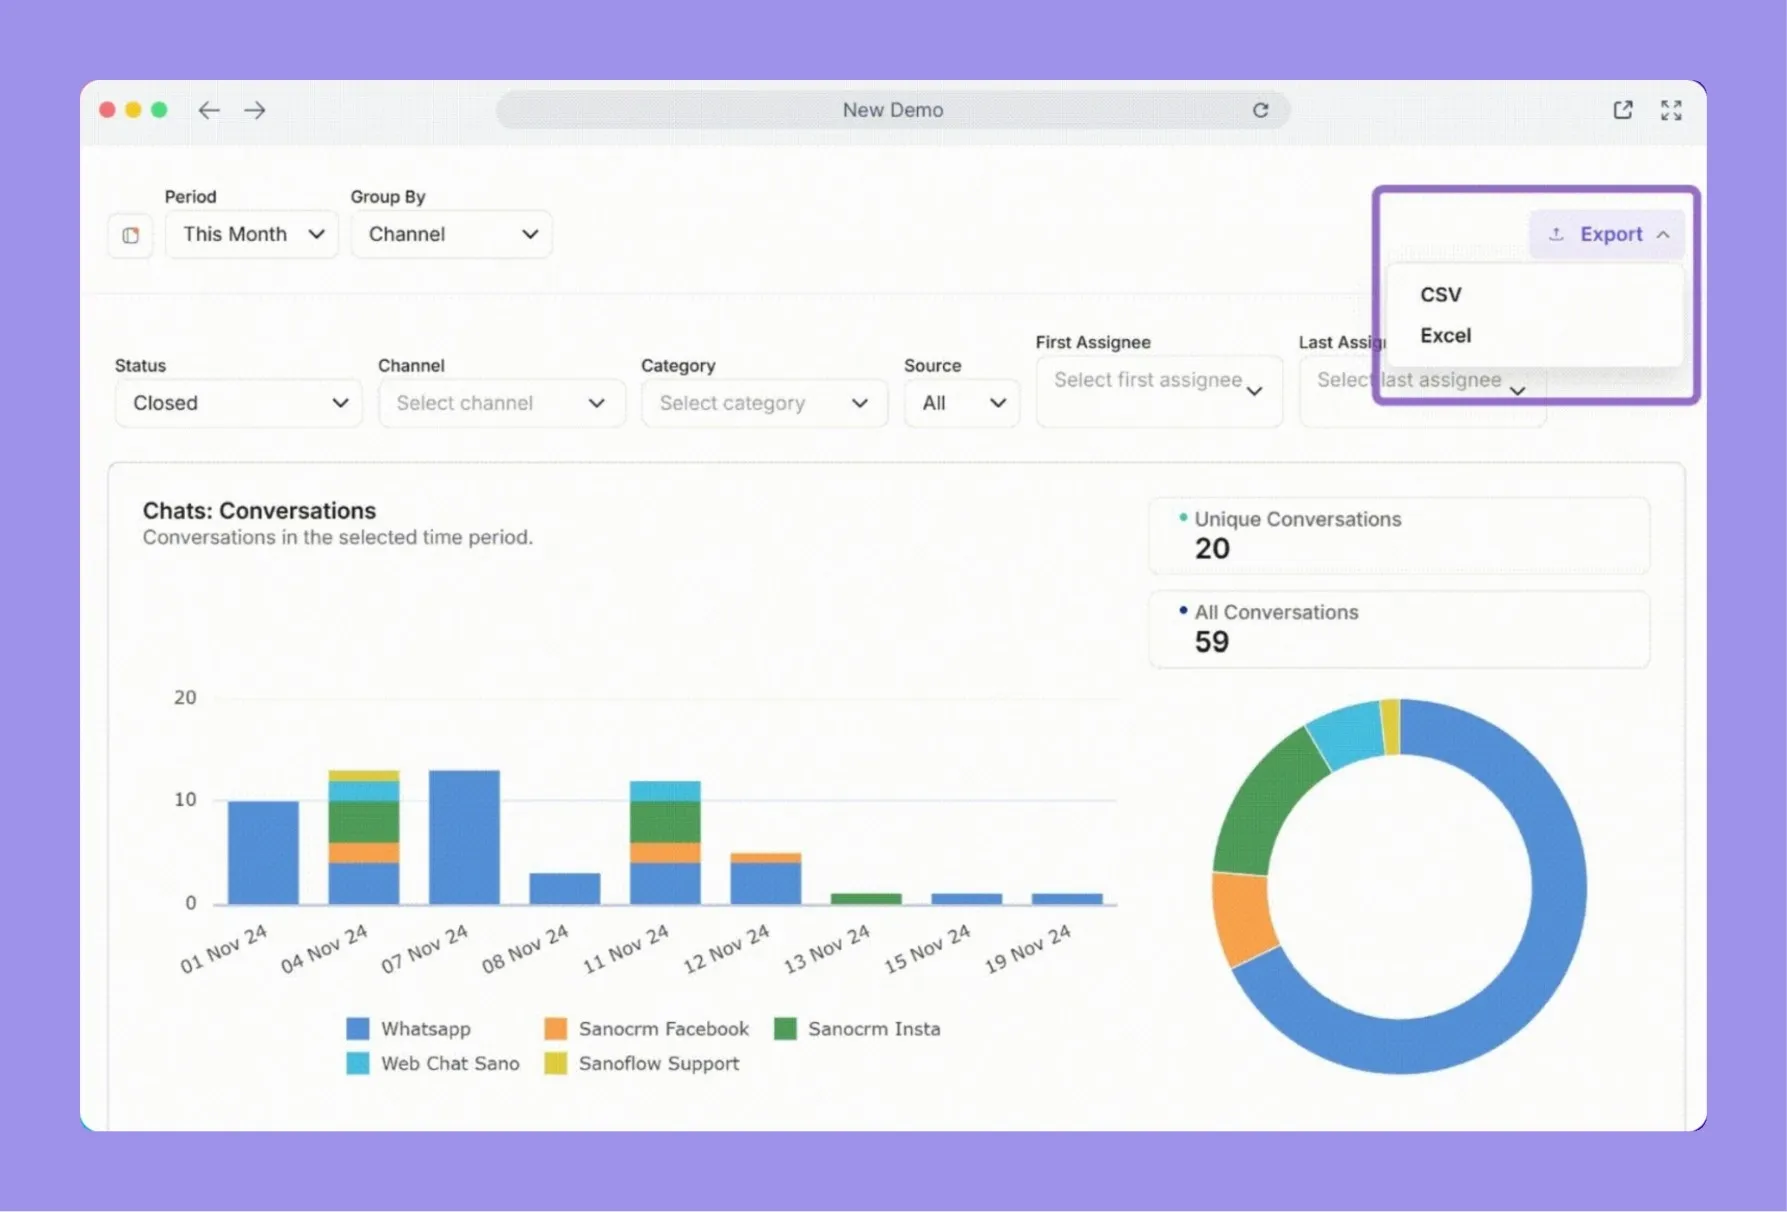Click the 13 Nov 24 green bar
This screenshot has height=1212, width=1787.
(866, 898)
